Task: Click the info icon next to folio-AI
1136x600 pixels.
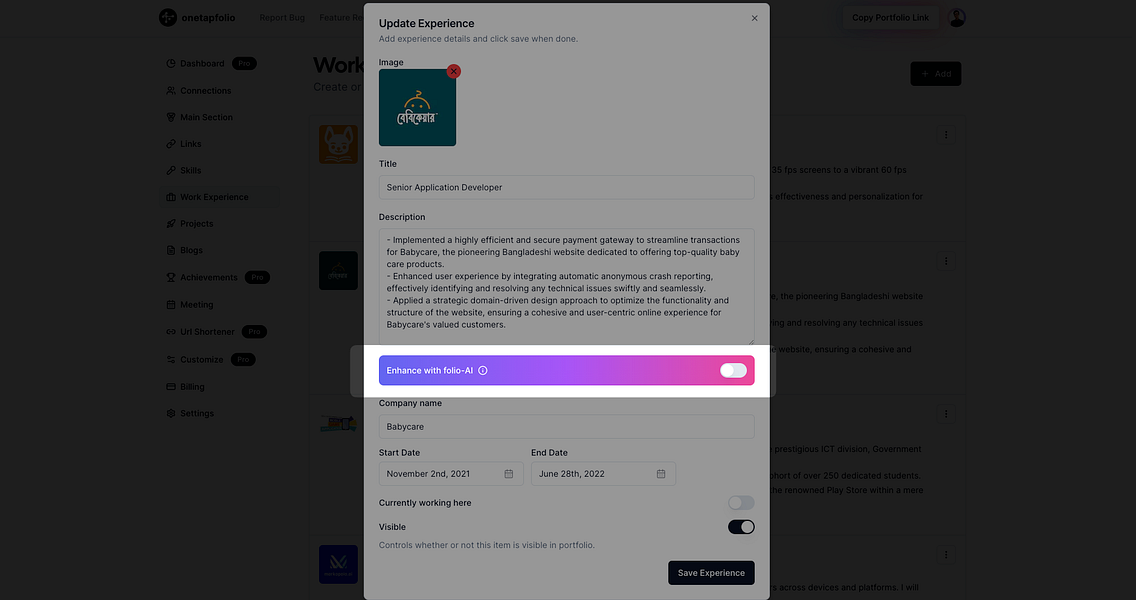Action: 482,370
